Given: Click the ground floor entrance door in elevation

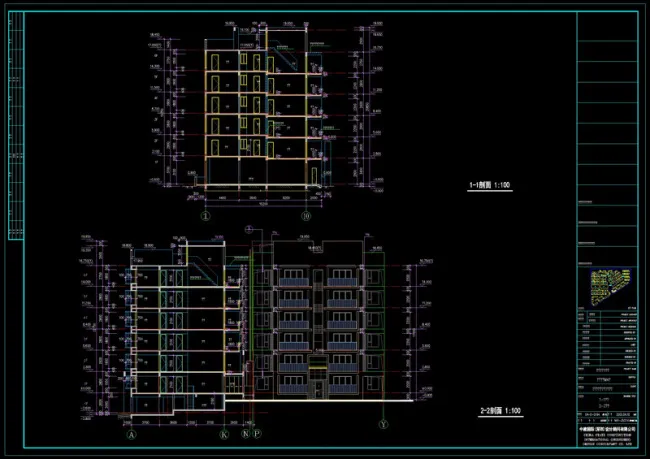Looking at the screenshot, I should point(316,384).
